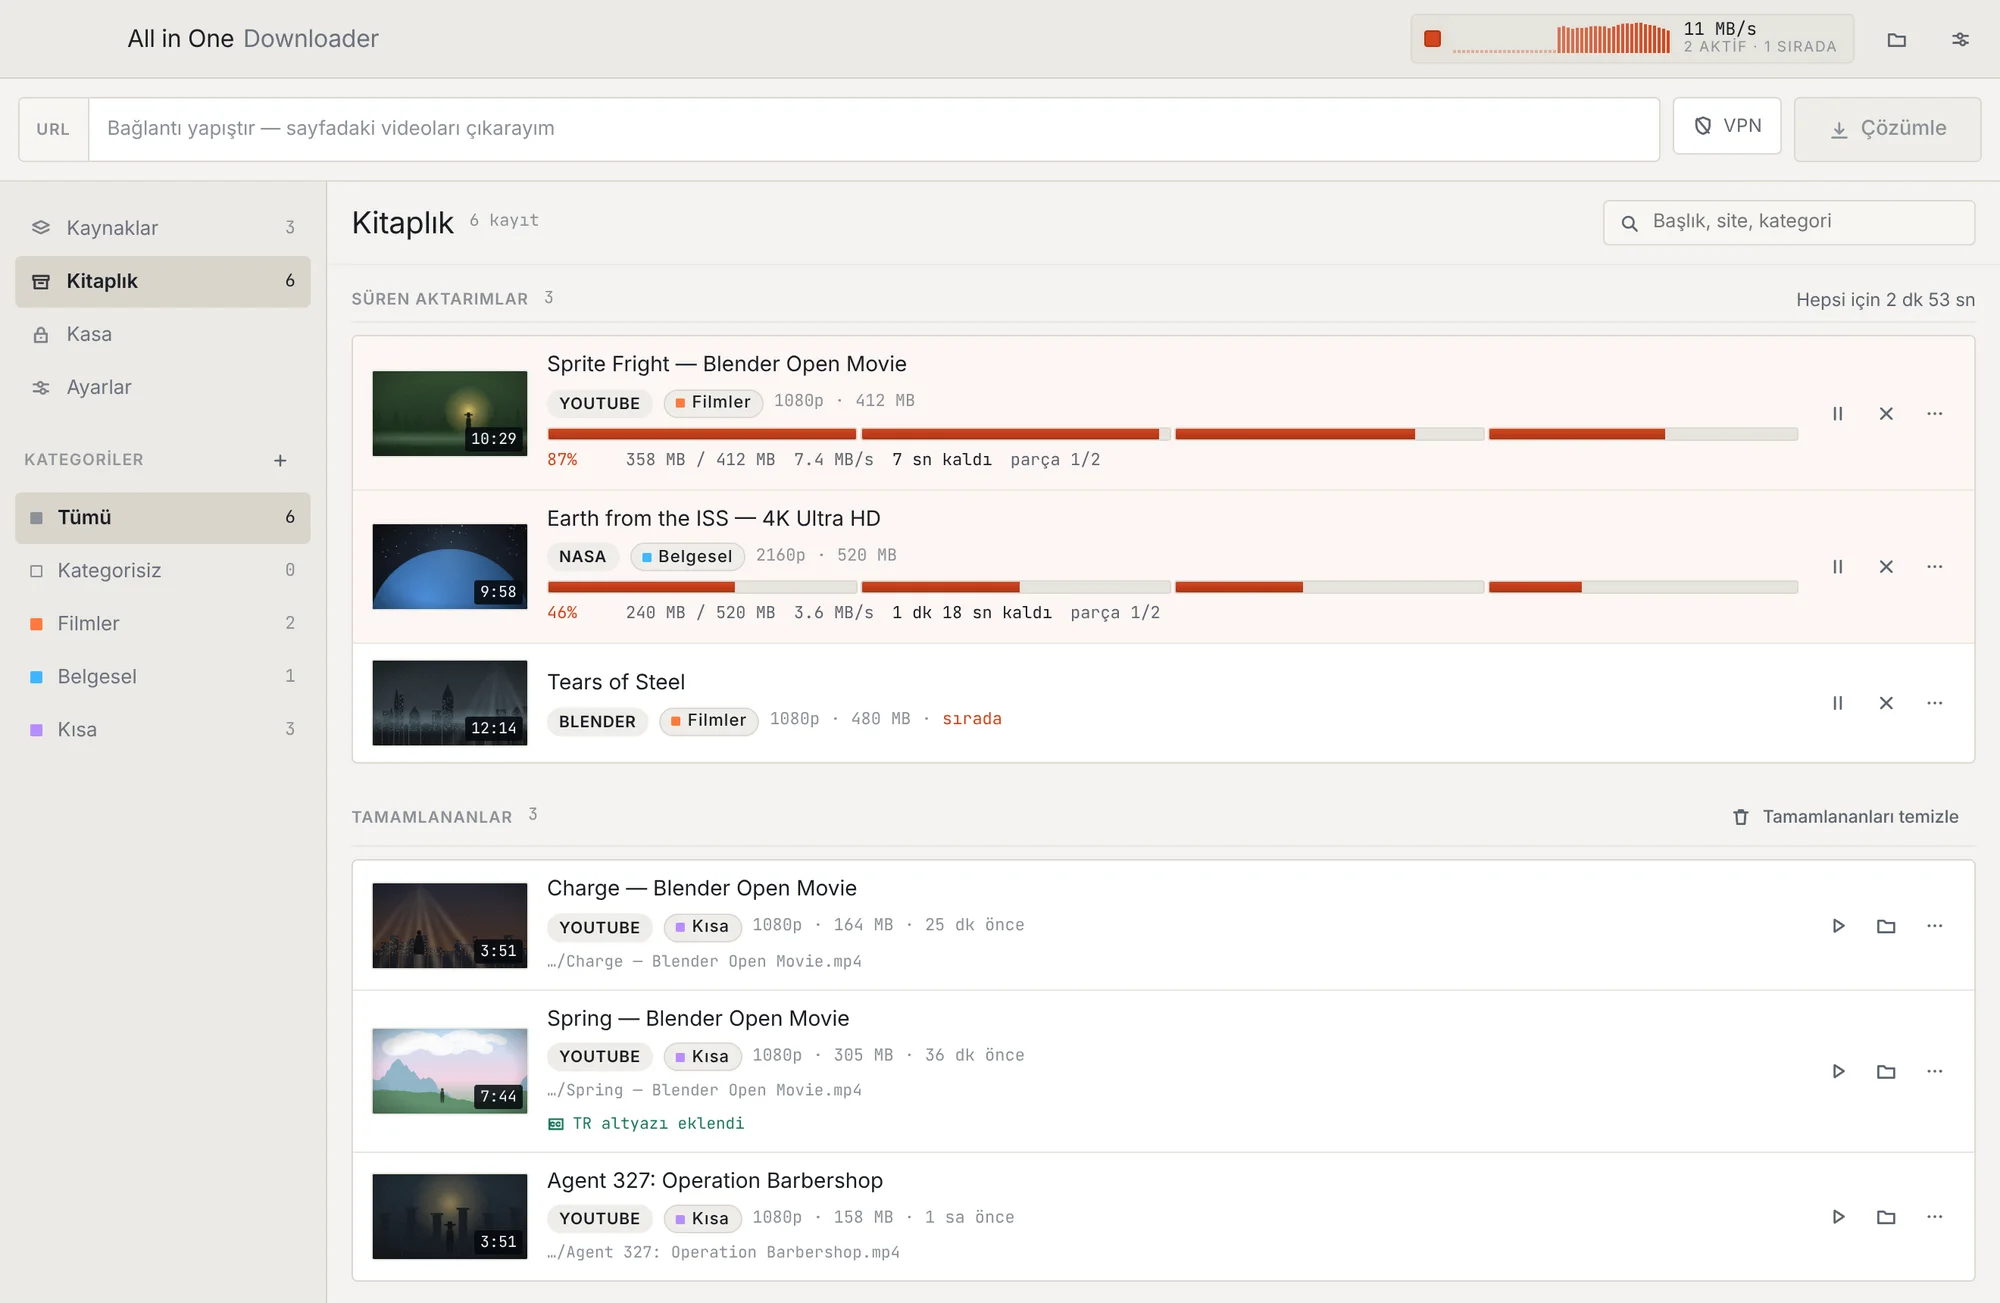Pause the Earth from the ISS download

click(x=1838, y=567)
